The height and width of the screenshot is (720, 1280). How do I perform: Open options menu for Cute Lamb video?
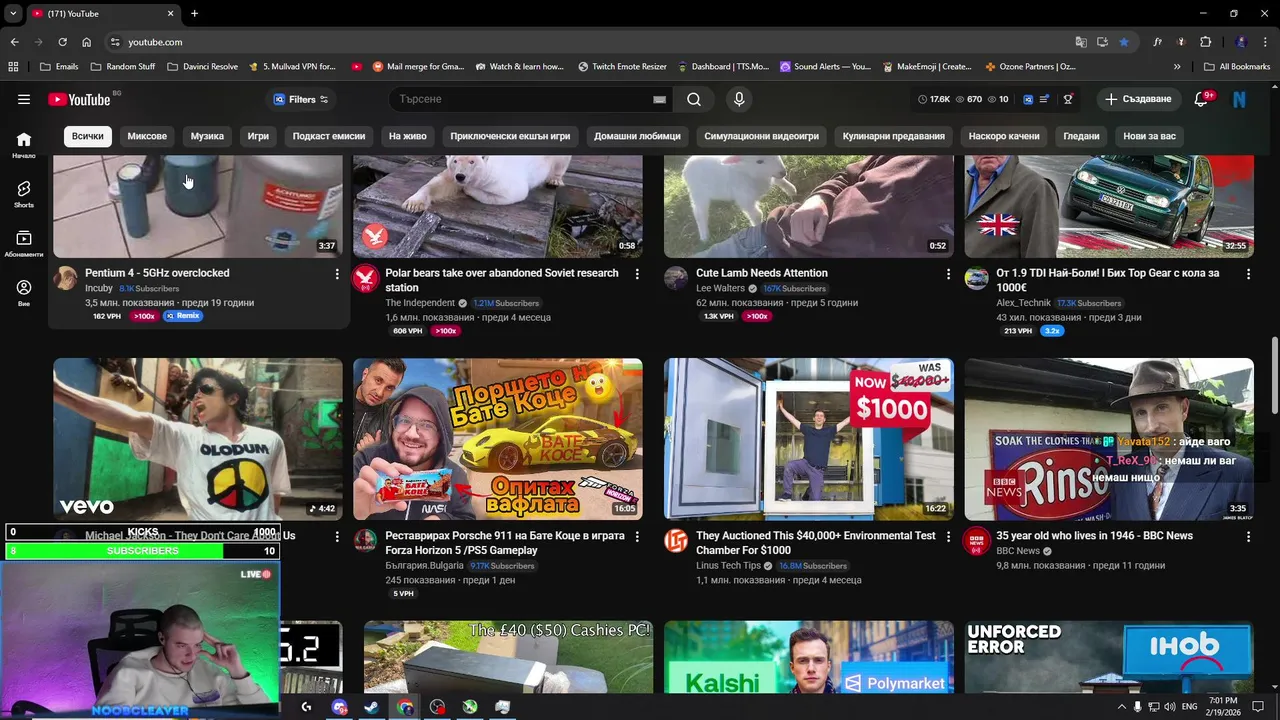pos(948,274)
